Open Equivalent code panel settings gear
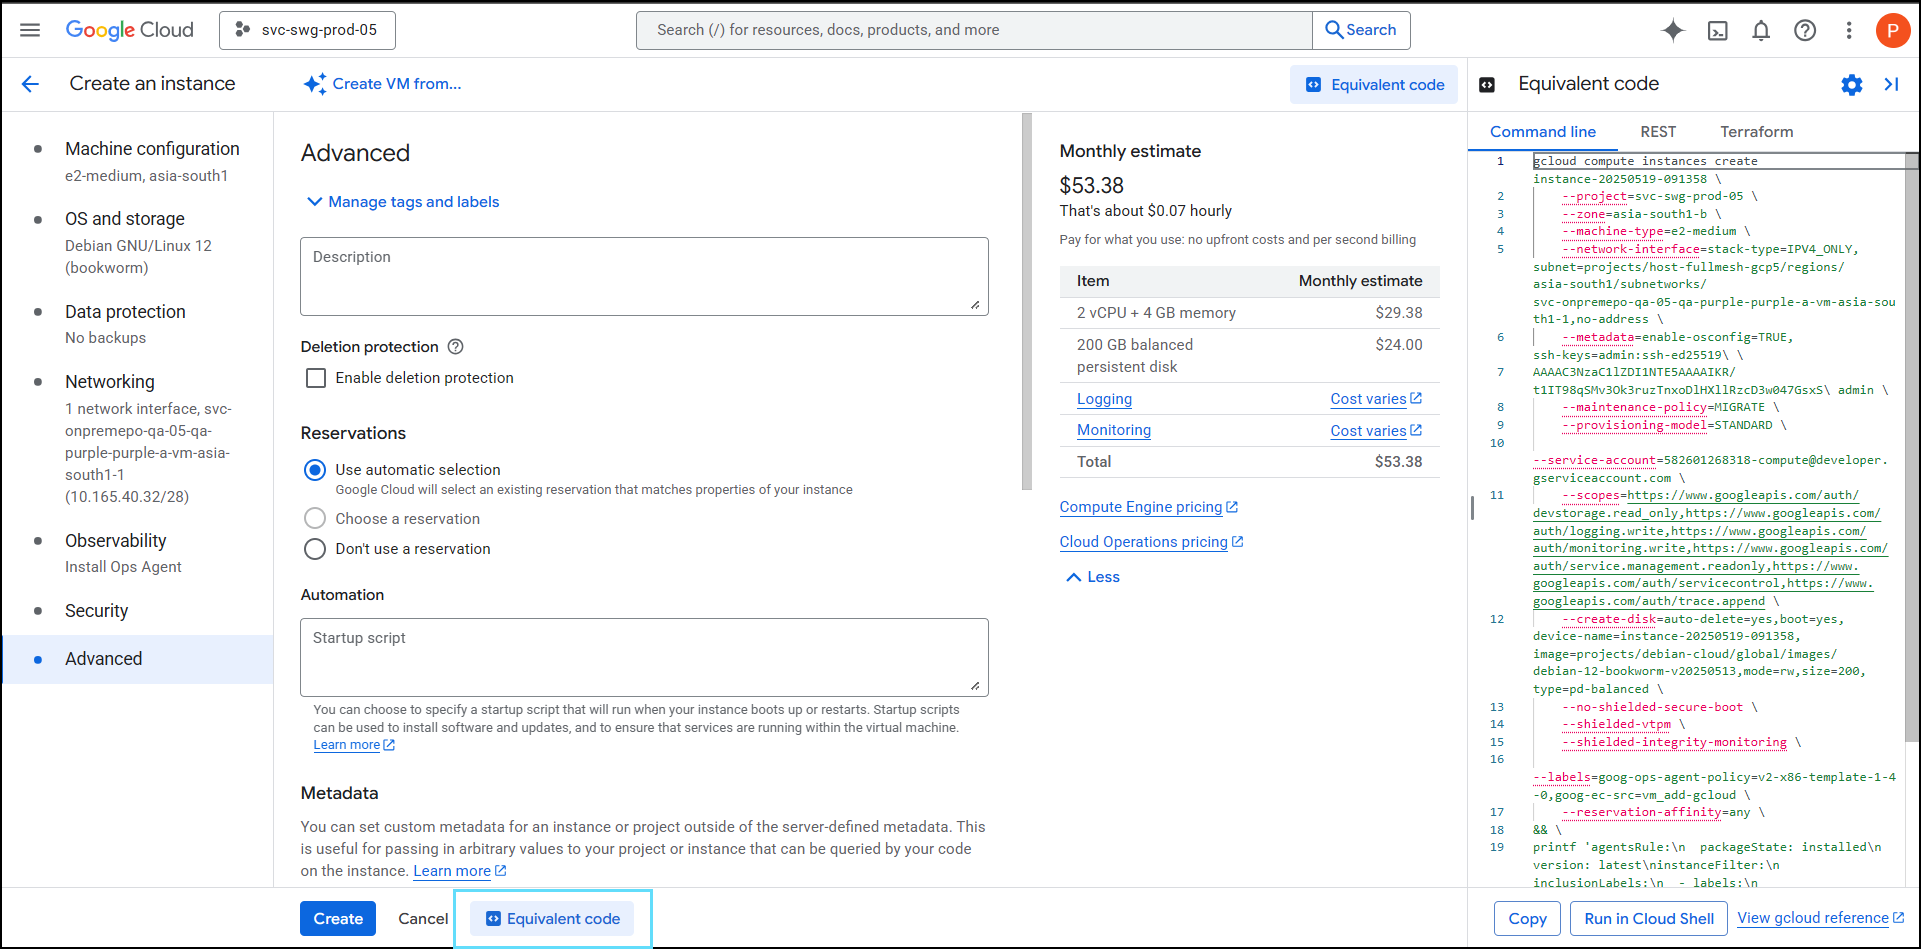1921x949 pixels. pyautogui.click(x=1851, y=85)
